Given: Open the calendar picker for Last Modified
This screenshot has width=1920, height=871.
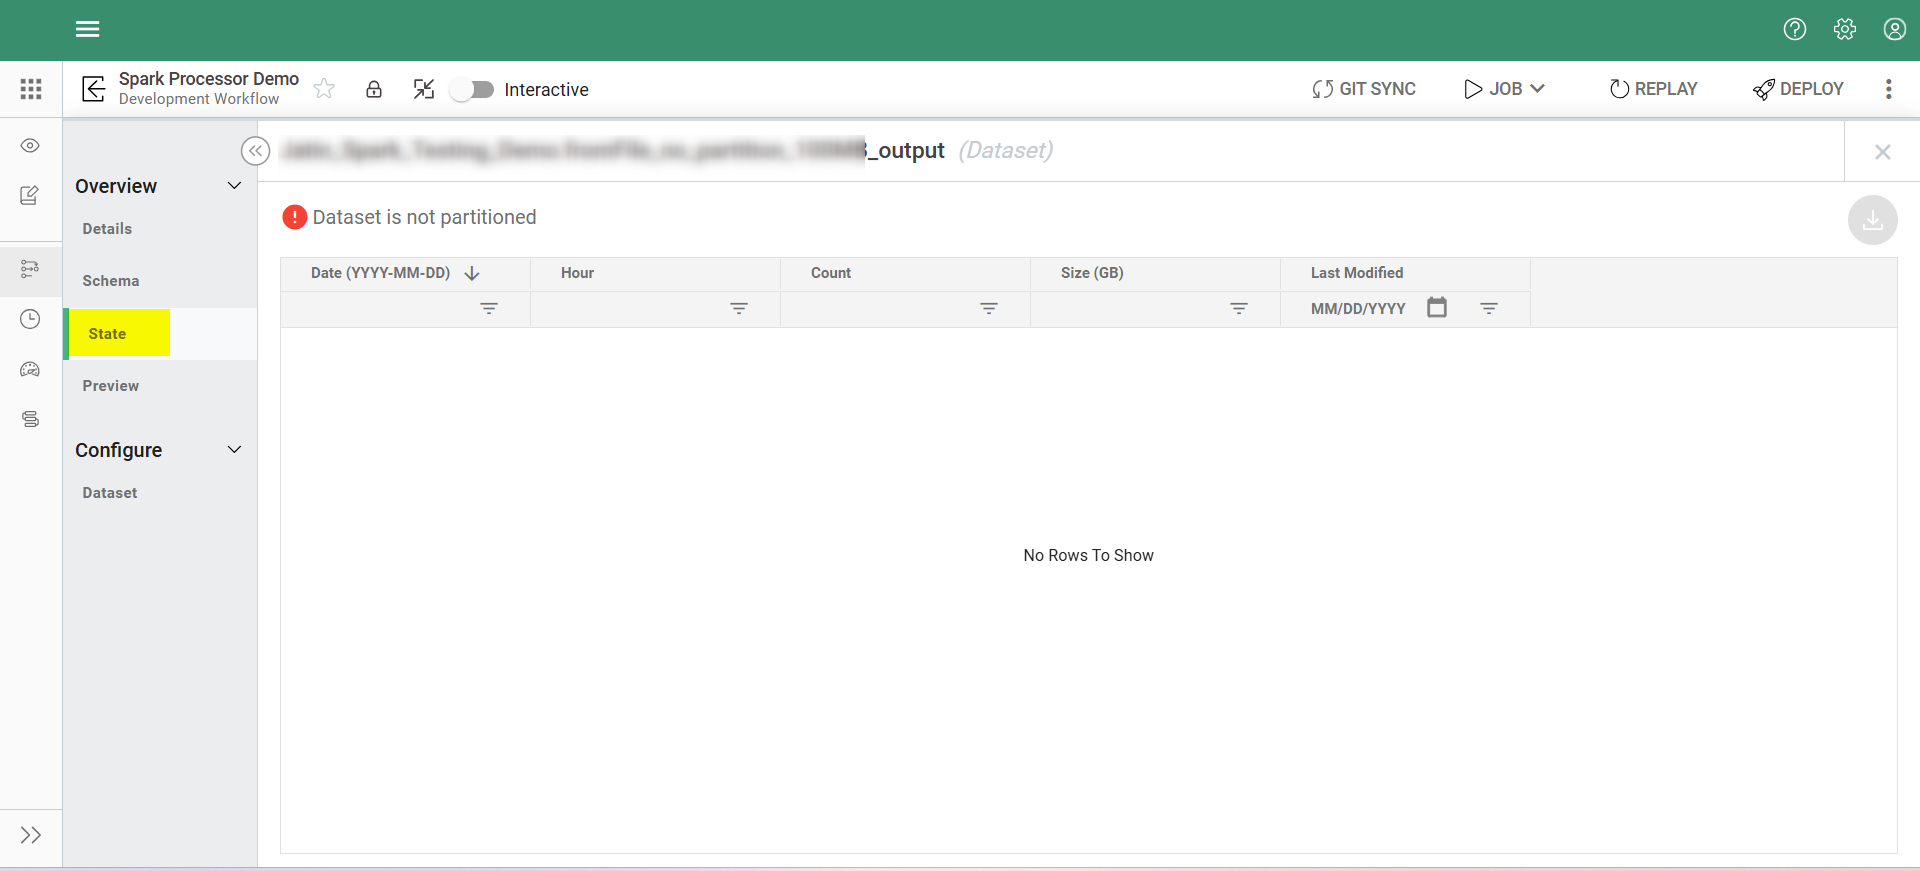Looking at the screenshot, I should [1437, 308].
